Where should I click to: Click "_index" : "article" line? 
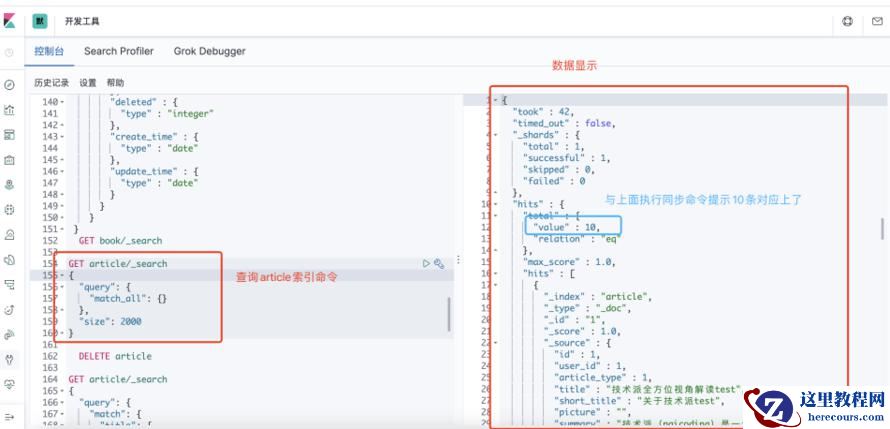coord(598,297)
